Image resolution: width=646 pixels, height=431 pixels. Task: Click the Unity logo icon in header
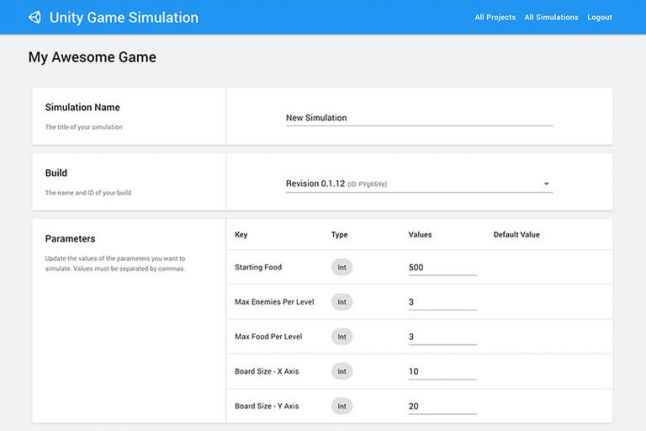(x=35, y=17)
